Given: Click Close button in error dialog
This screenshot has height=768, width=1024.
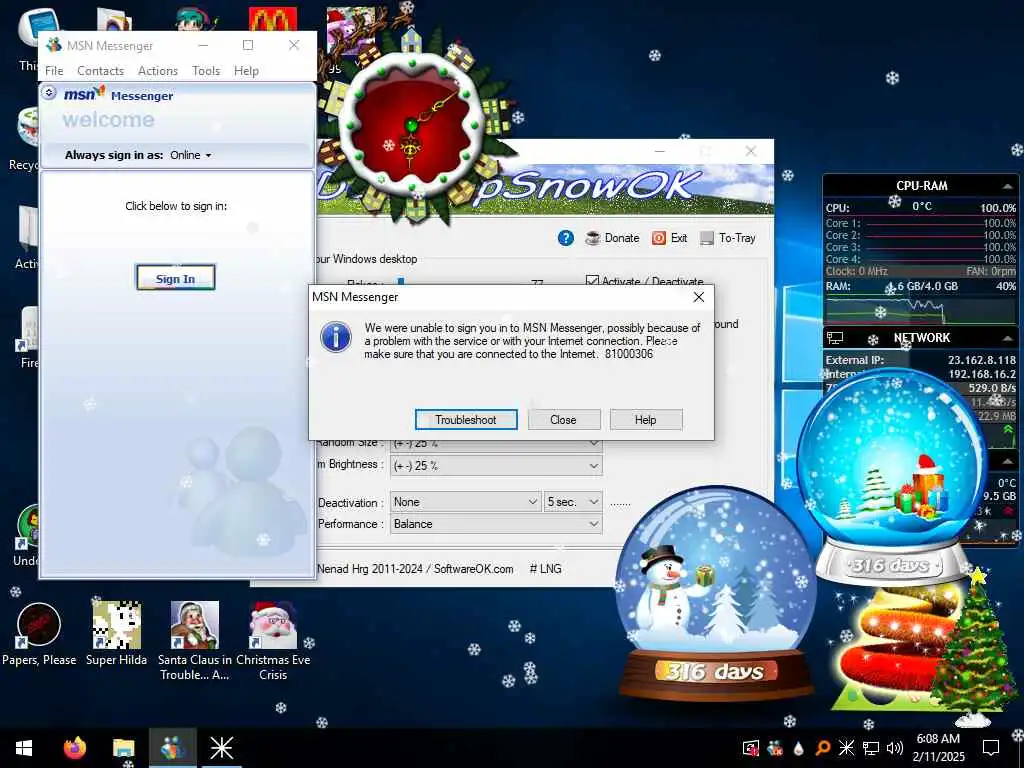Looking at the screenshot, I should pos(563,420).
